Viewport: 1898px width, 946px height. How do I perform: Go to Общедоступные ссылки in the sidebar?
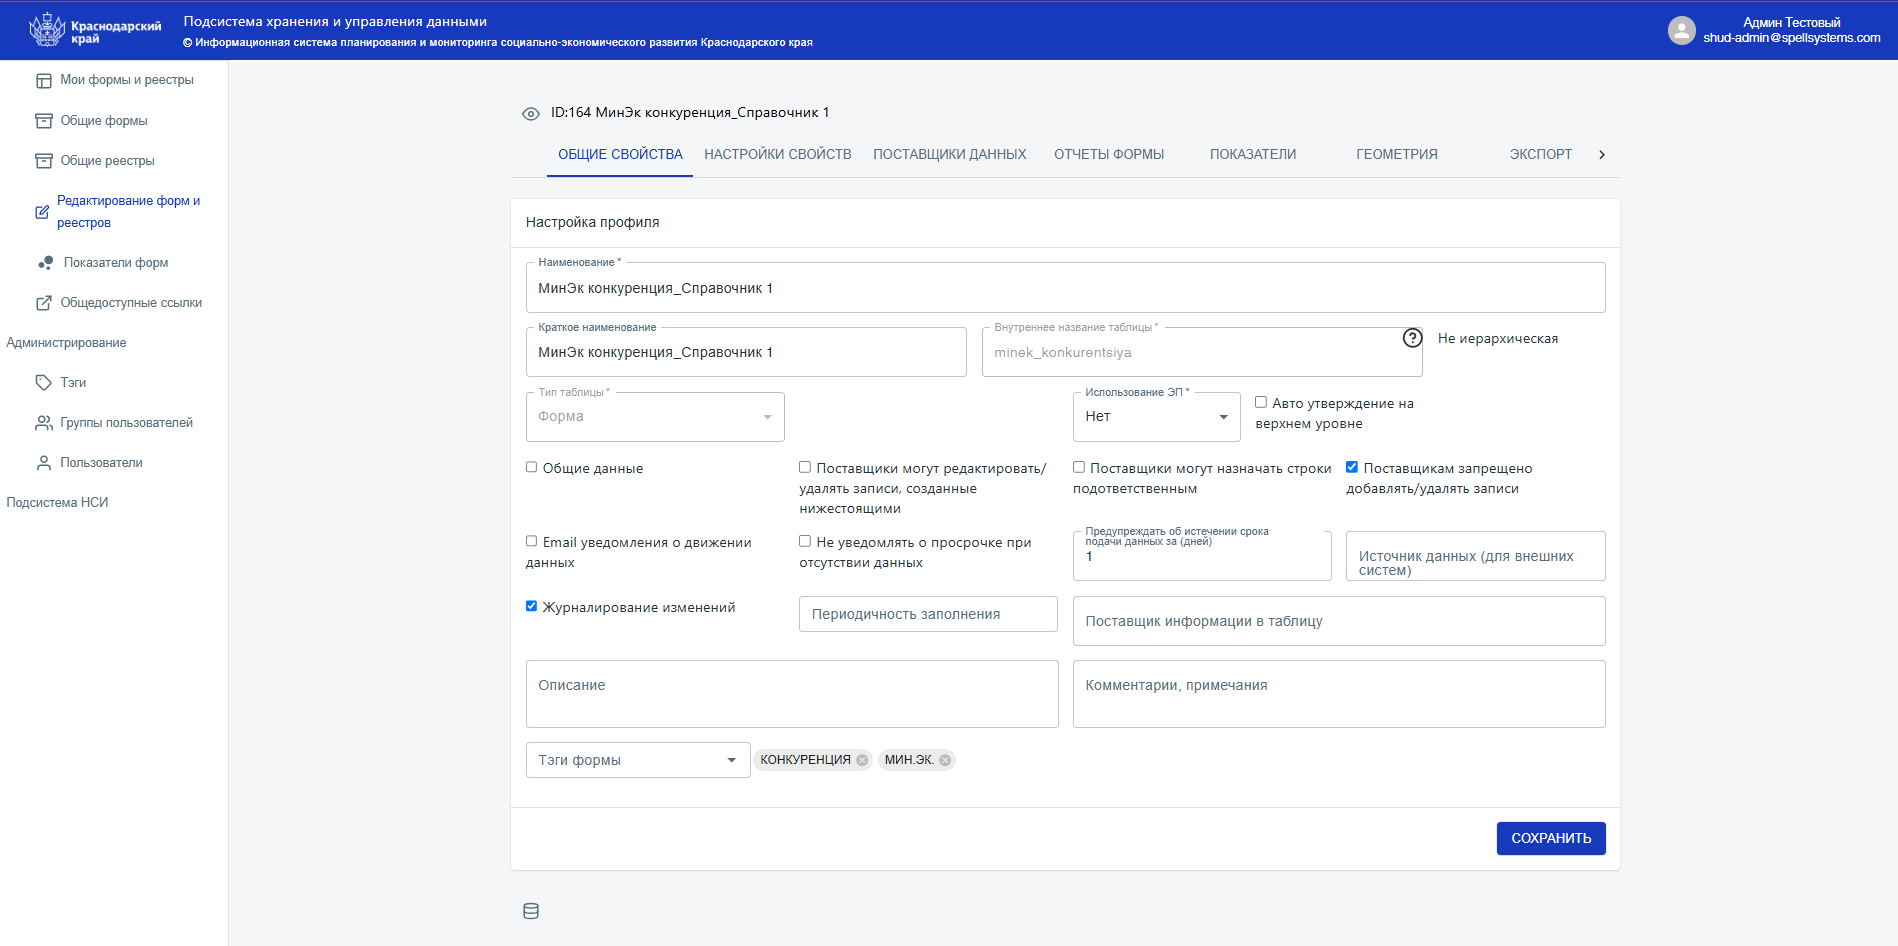click(130, 303)
